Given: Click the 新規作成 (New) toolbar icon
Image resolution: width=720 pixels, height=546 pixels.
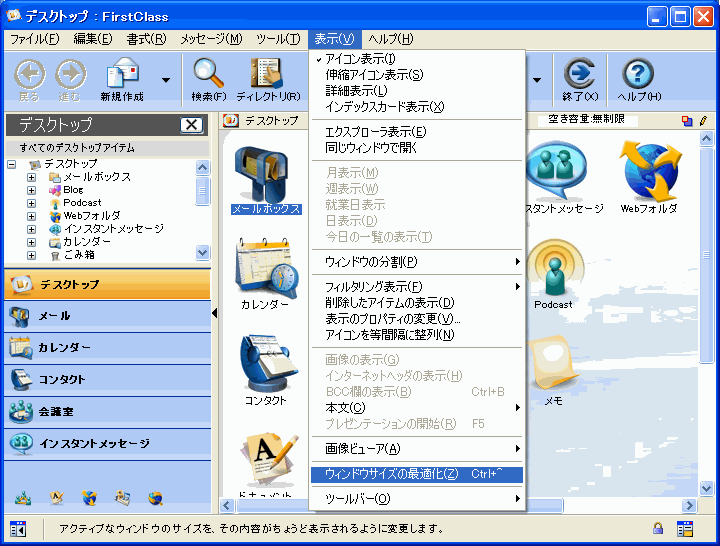Looking at the screenshot, I should tap(122, 75).
